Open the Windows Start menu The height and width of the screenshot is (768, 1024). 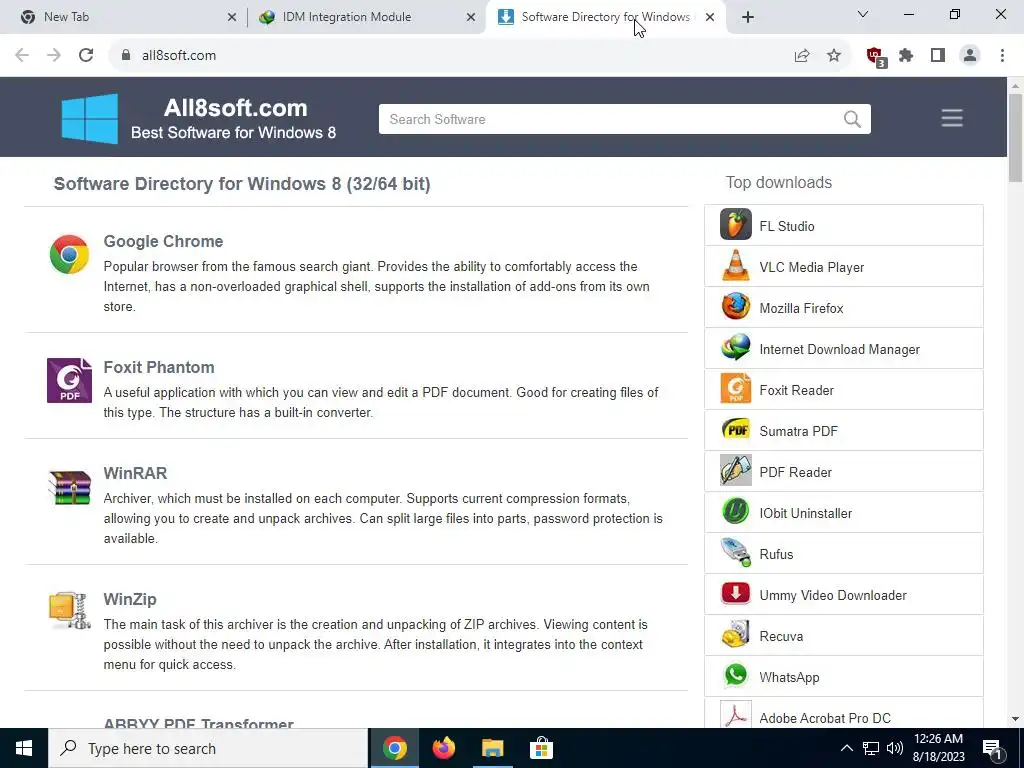tap(24, 748)
